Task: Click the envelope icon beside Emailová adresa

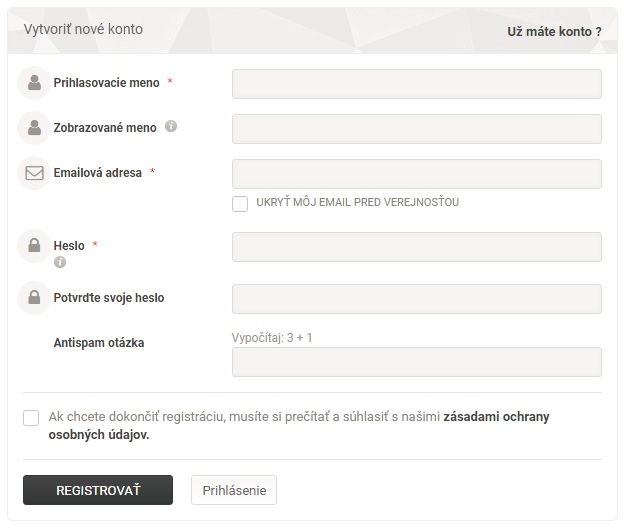Action: pos(34,173)
